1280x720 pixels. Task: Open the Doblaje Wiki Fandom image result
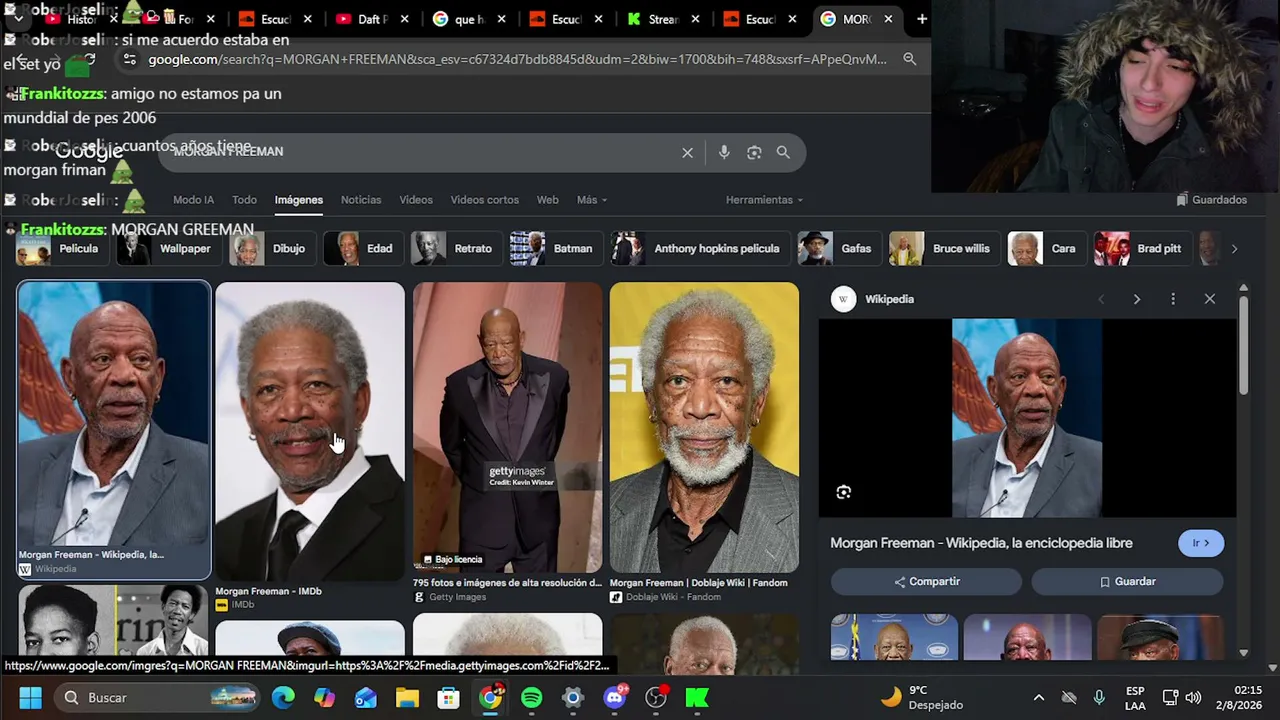click(x=704, y=427)
